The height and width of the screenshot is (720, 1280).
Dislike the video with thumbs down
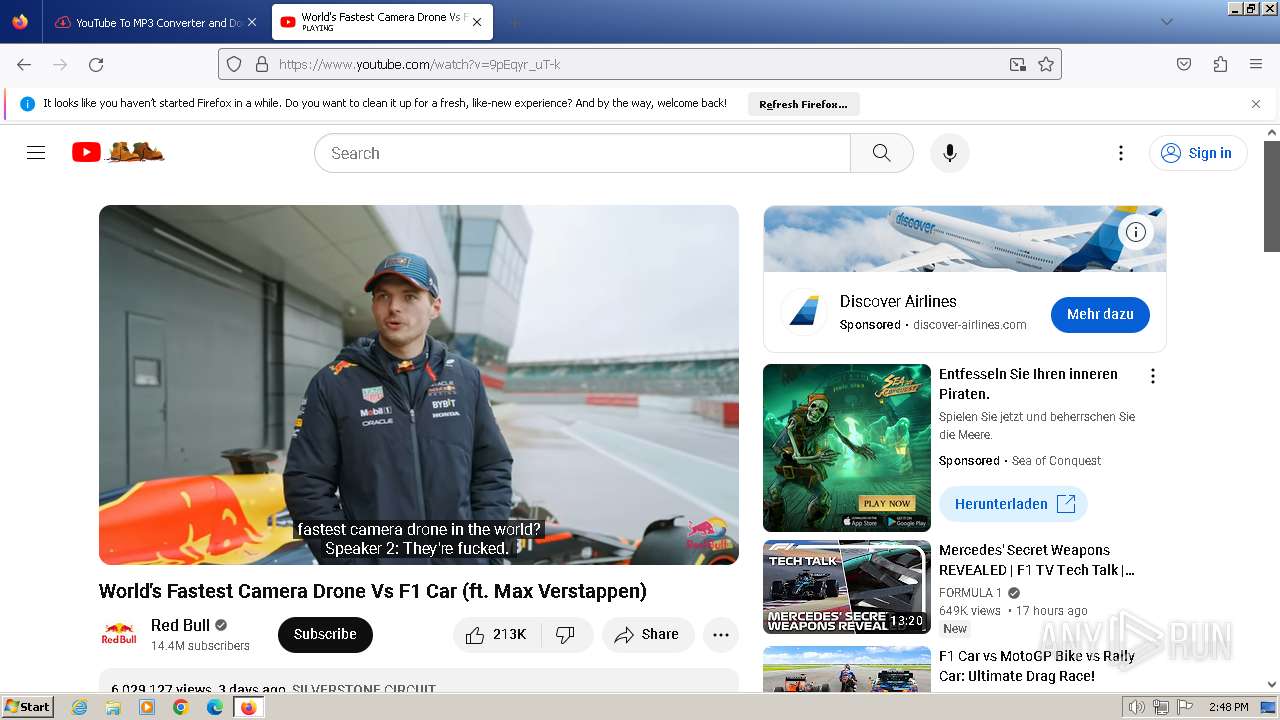[566, 635]
